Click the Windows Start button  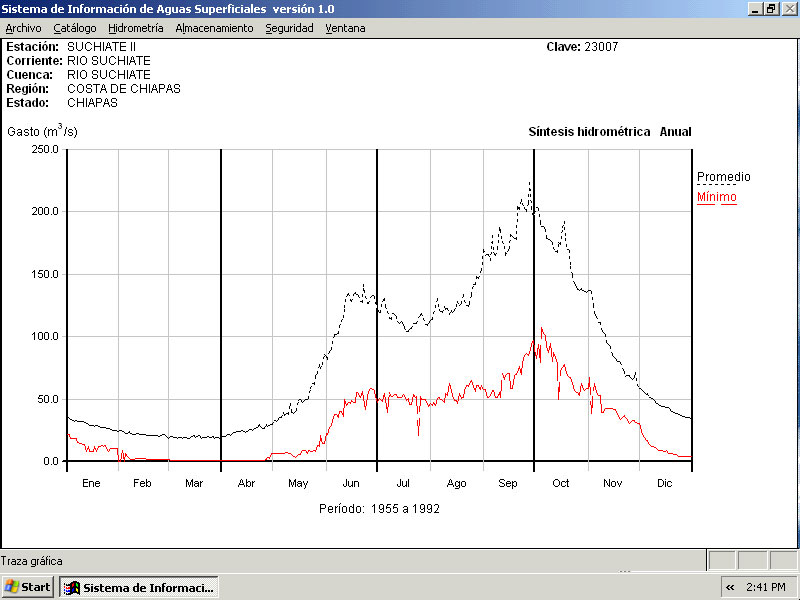click(28, 587)
